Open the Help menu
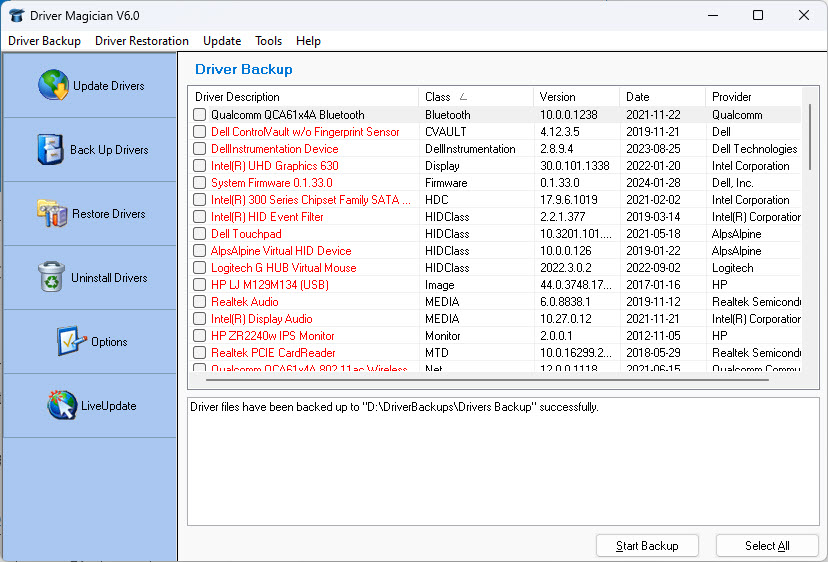The image size is (828, 562). [308, 41]
